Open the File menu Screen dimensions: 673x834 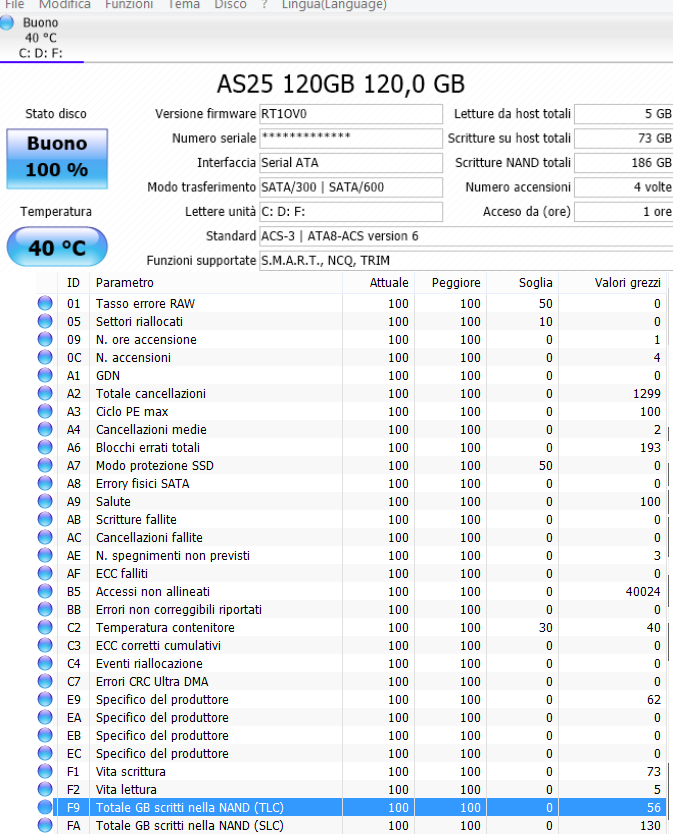coord(14,4)
